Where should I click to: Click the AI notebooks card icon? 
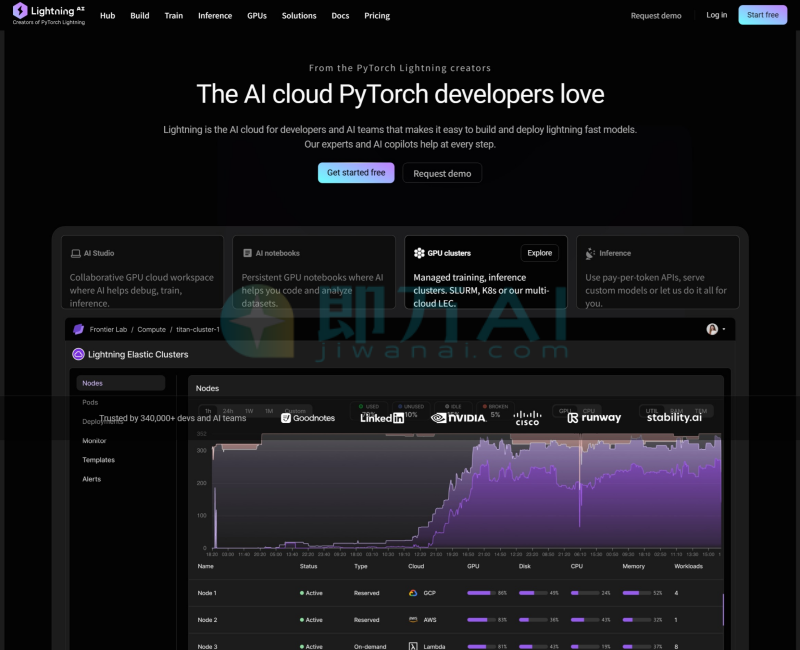[246, 254]
